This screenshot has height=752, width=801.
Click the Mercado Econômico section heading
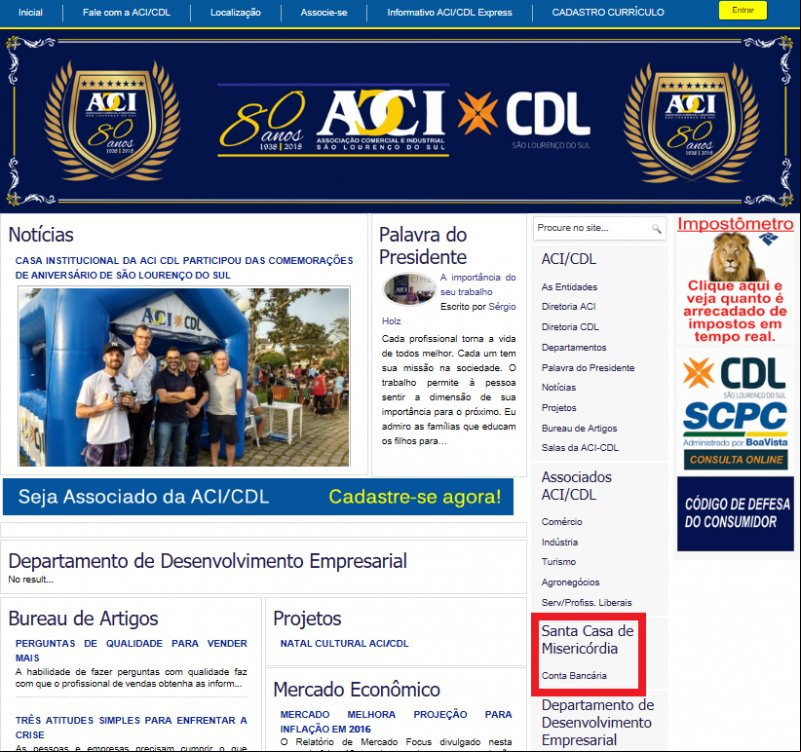pyautogui.click(x=357, y=690)
